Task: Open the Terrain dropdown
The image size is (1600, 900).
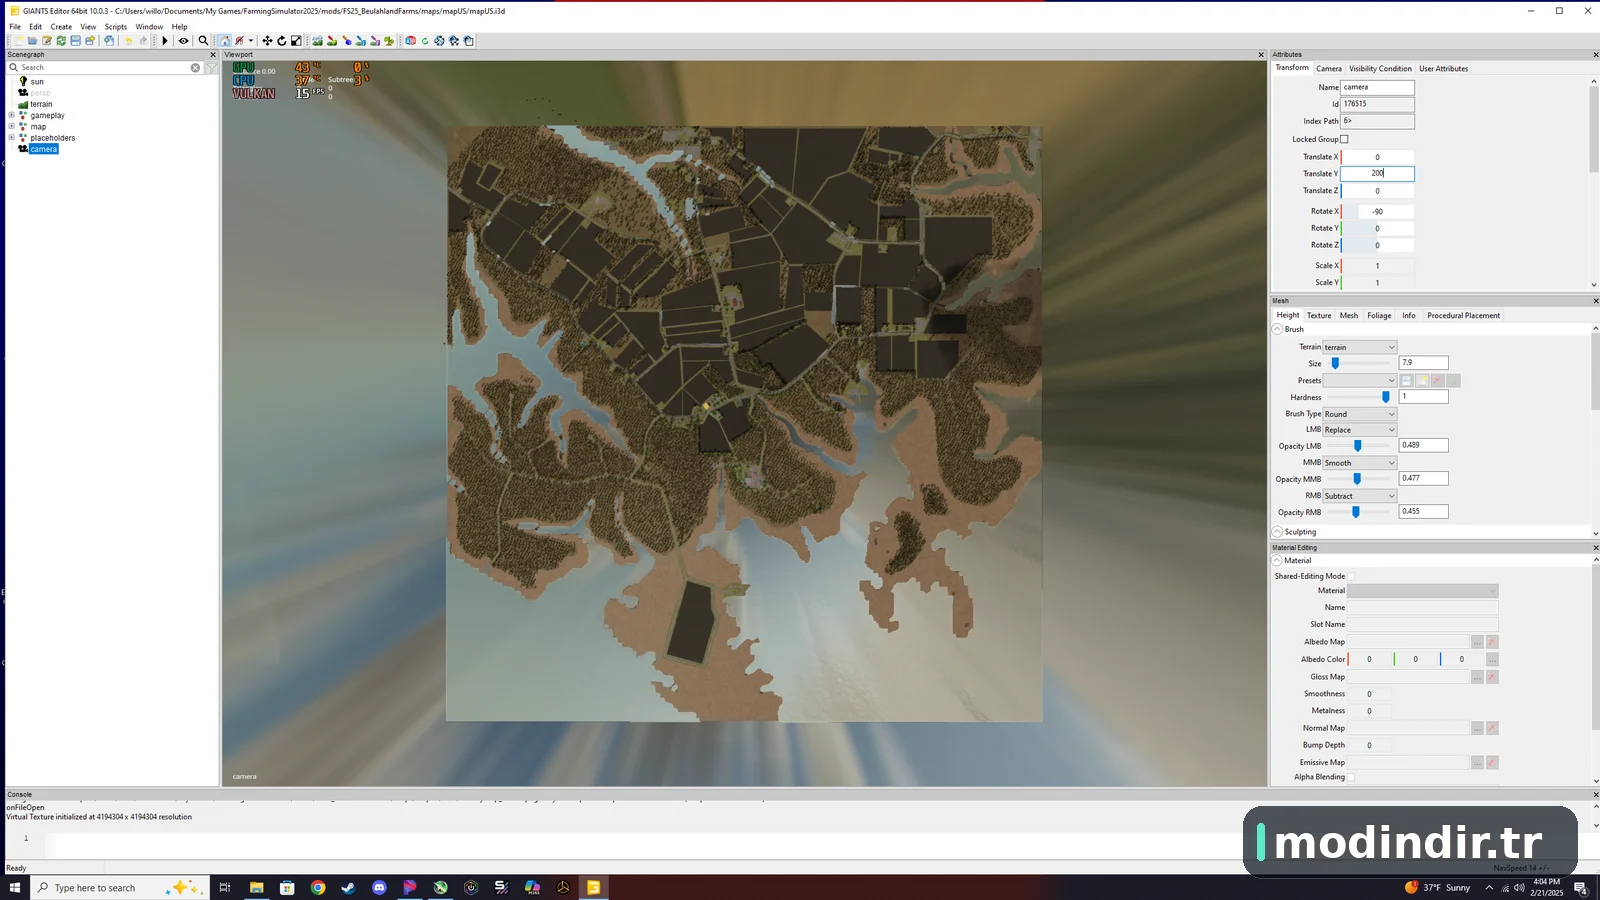Action: [x=1359, y=347]
